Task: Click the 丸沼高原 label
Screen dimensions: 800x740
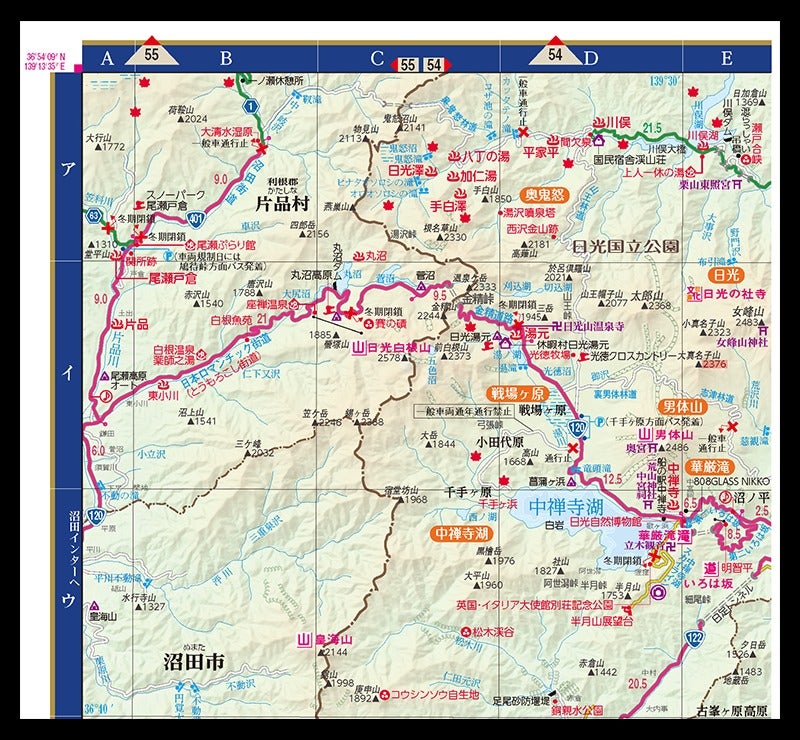Action: pos(311,275)
